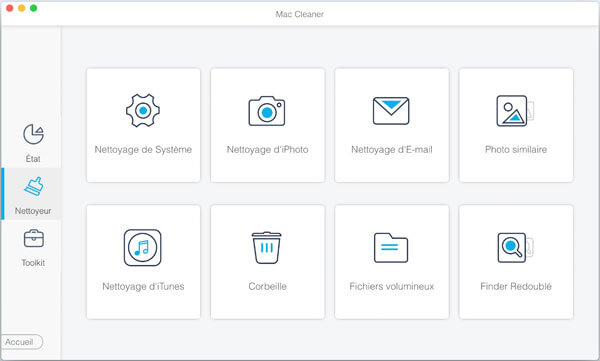Click the trash can icon for Corbeille

click(x=266, y=248)
